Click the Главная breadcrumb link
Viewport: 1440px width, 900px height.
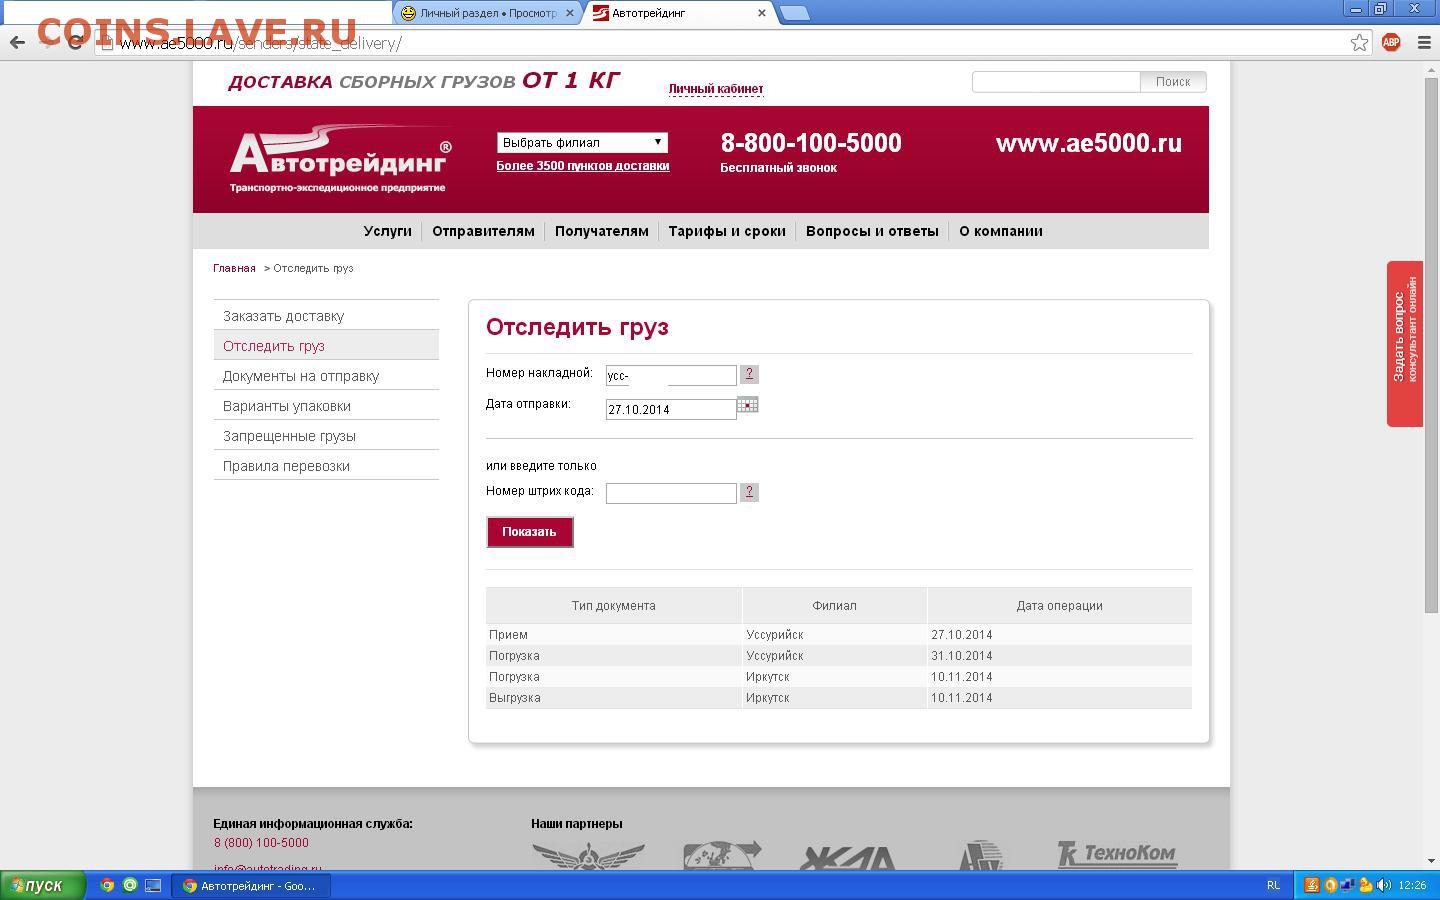tap(234, 268)
